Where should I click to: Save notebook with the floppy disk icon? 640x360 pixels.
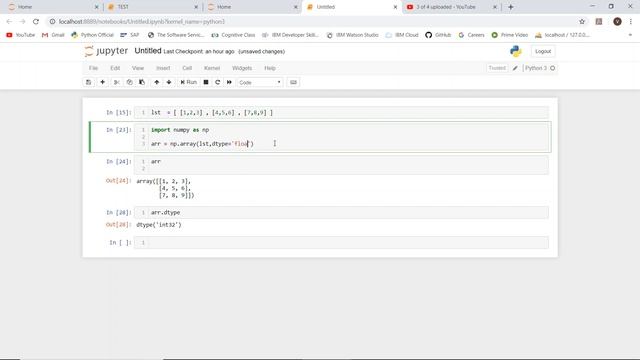click(x=89, y=82)
